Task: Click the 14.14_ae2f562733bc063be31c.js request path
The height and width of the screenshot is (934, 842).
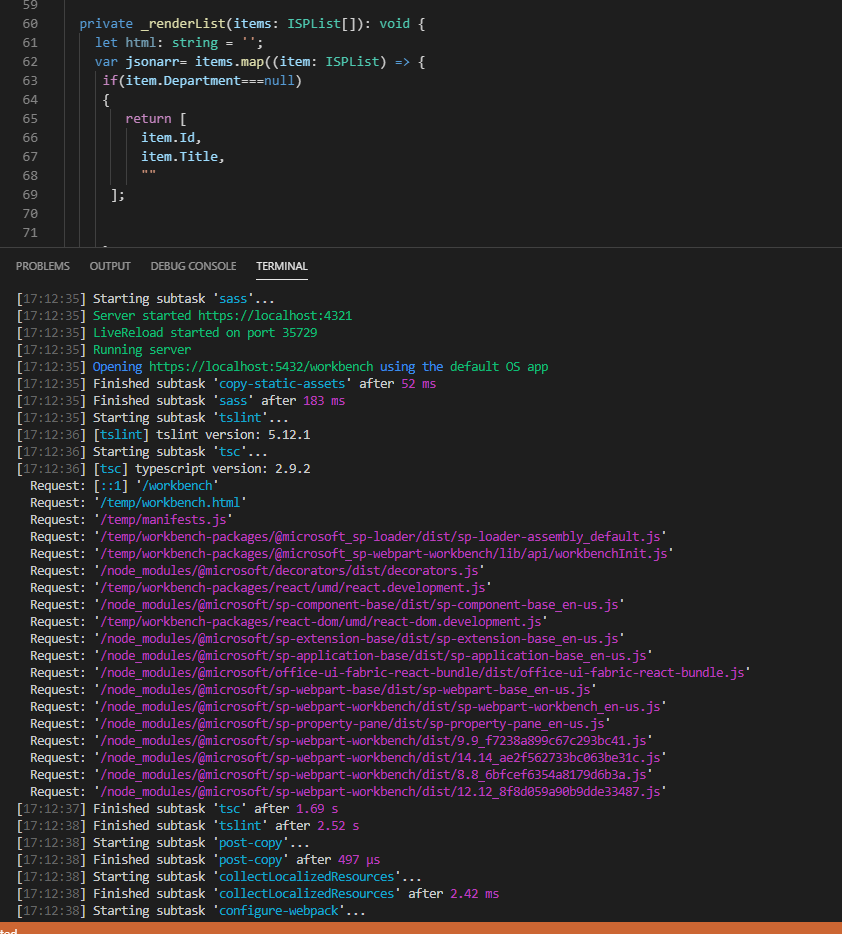Action: click(381, 758)
